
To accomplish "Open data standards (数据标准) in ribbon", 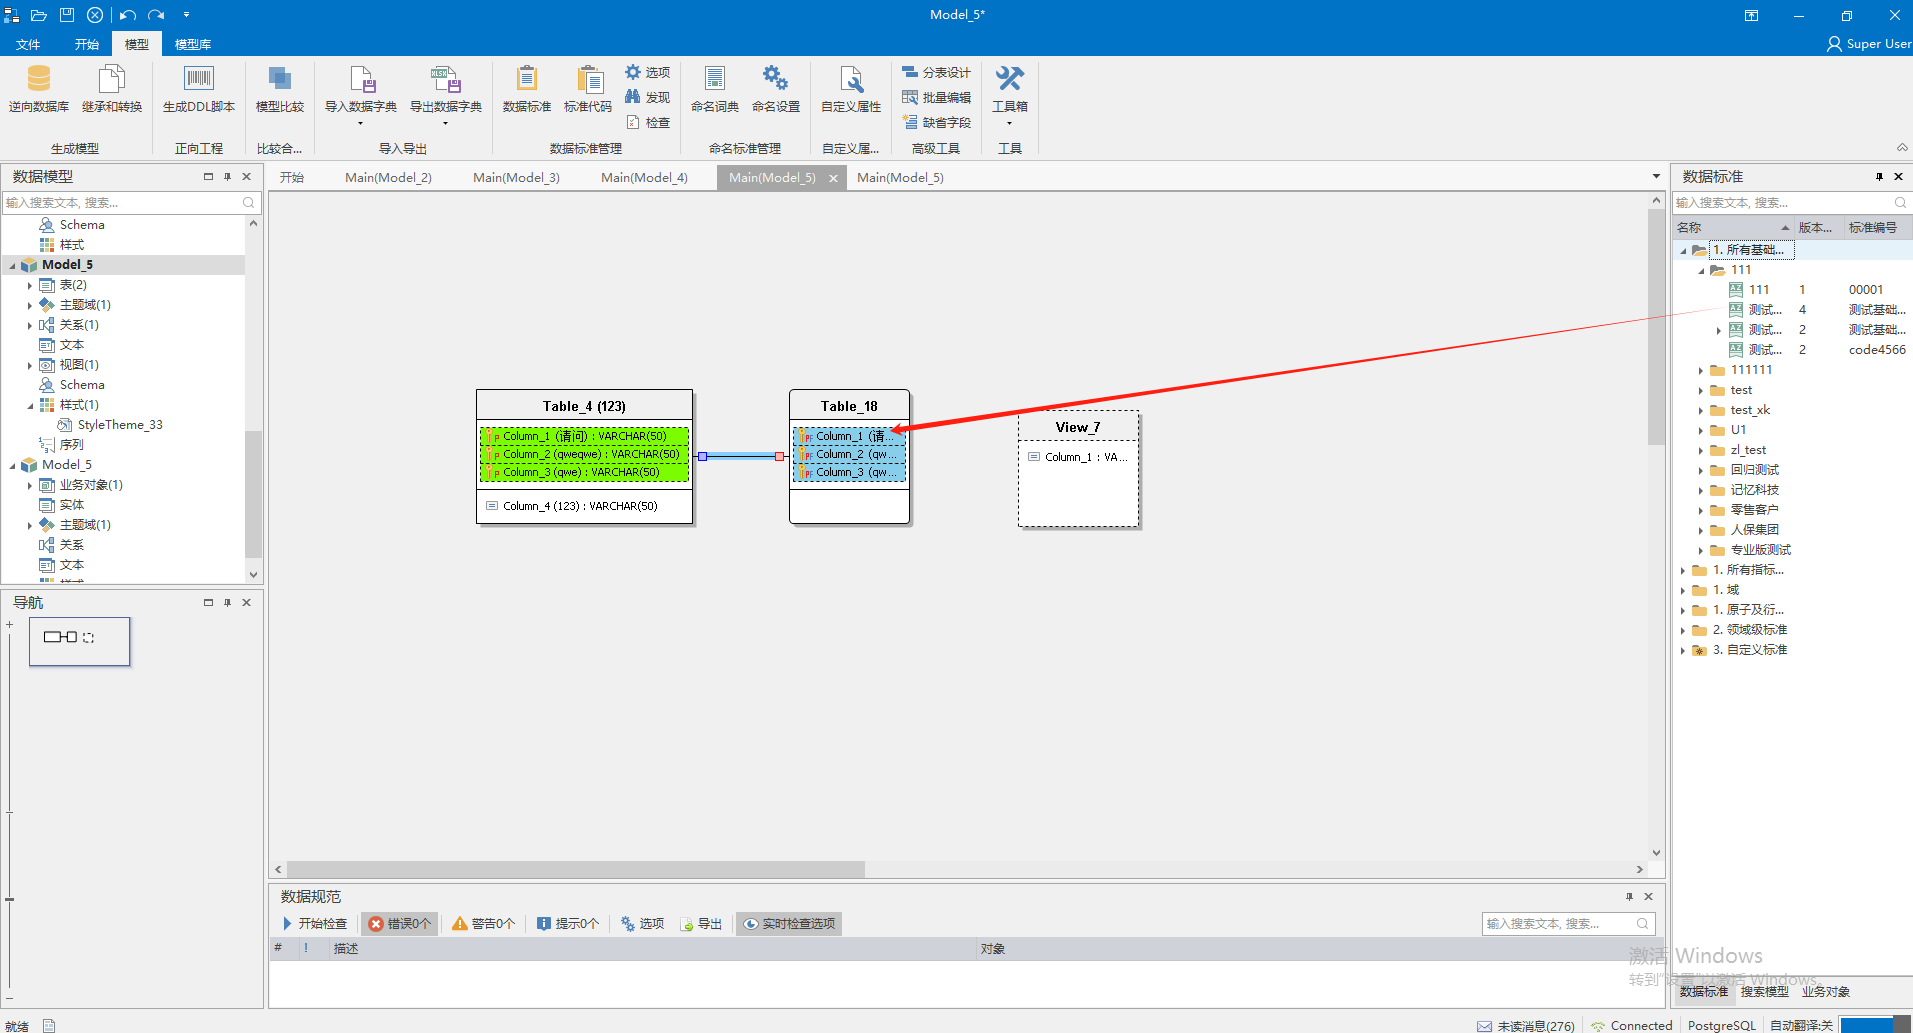I will click(x=527, y=89).
